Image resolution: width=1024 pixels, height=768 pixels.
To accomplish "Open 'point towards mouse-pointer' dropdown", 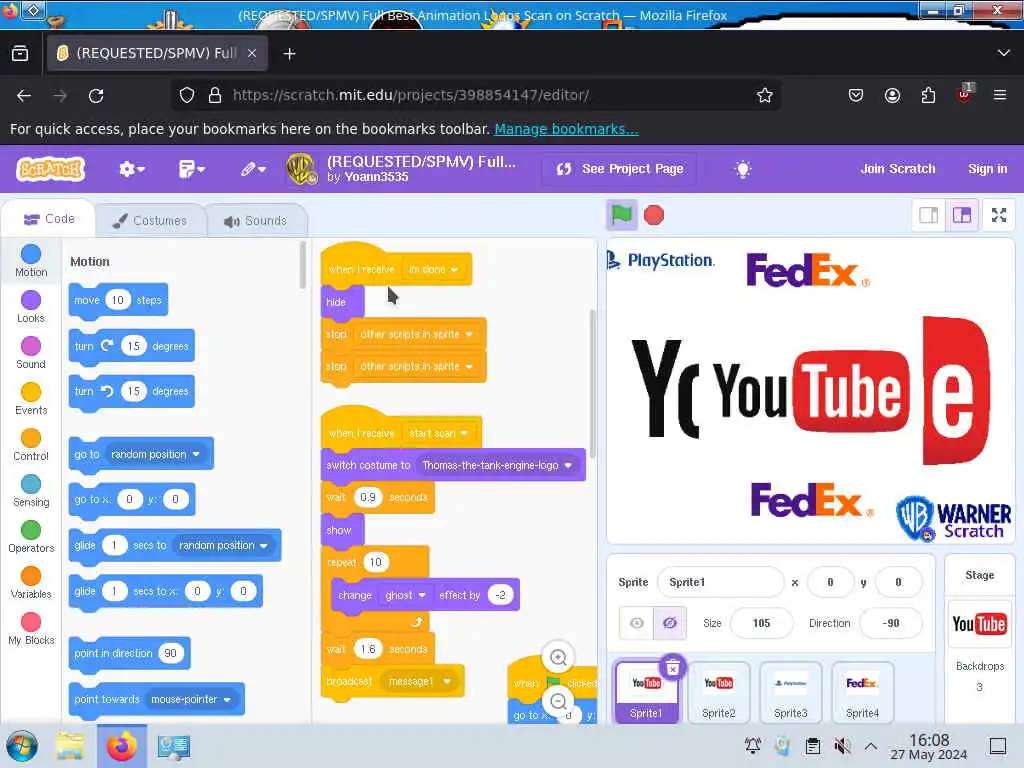I will tap(191, 699).
